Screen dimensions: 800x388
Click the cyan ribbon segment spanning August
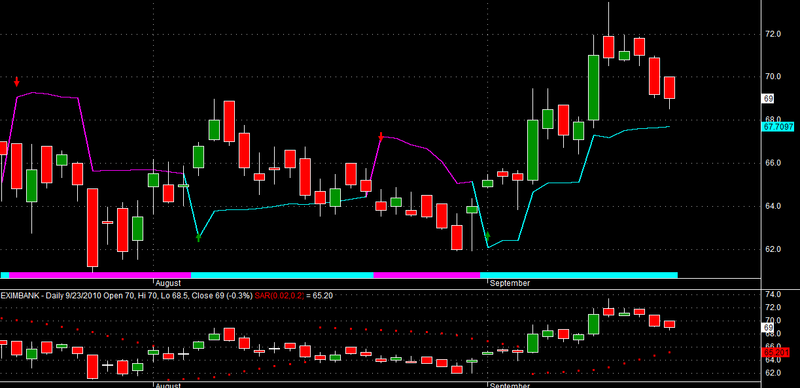tap(282, 275)
